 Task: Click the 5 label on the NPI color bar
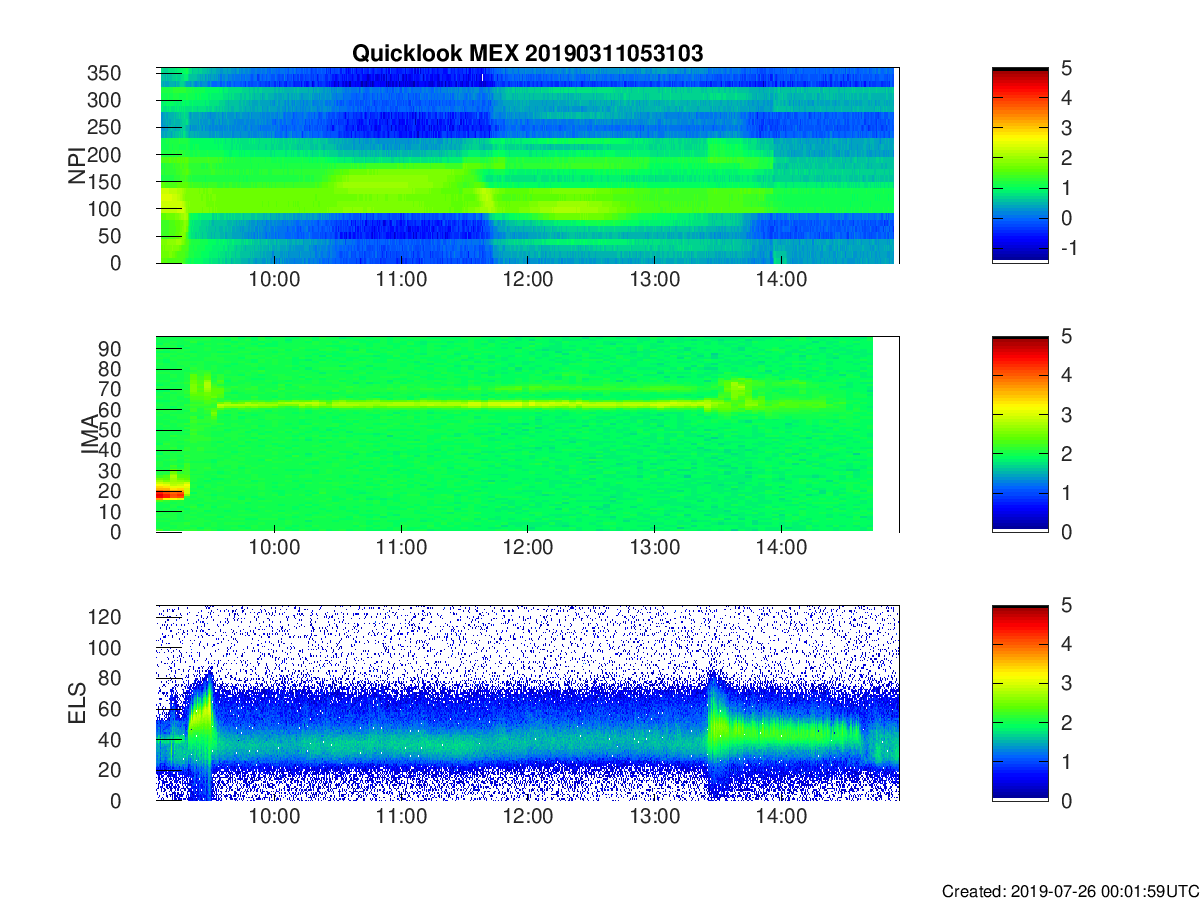pyautogui.click(x=1066, y=68)
